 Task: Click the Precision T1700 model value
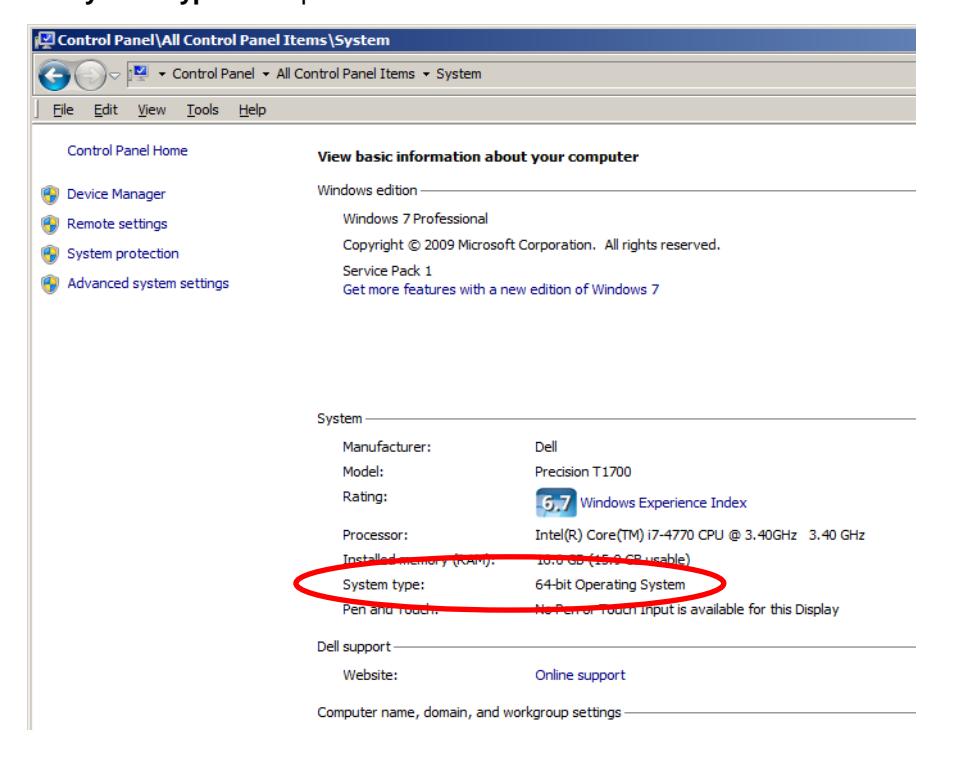tap(583, 471)
